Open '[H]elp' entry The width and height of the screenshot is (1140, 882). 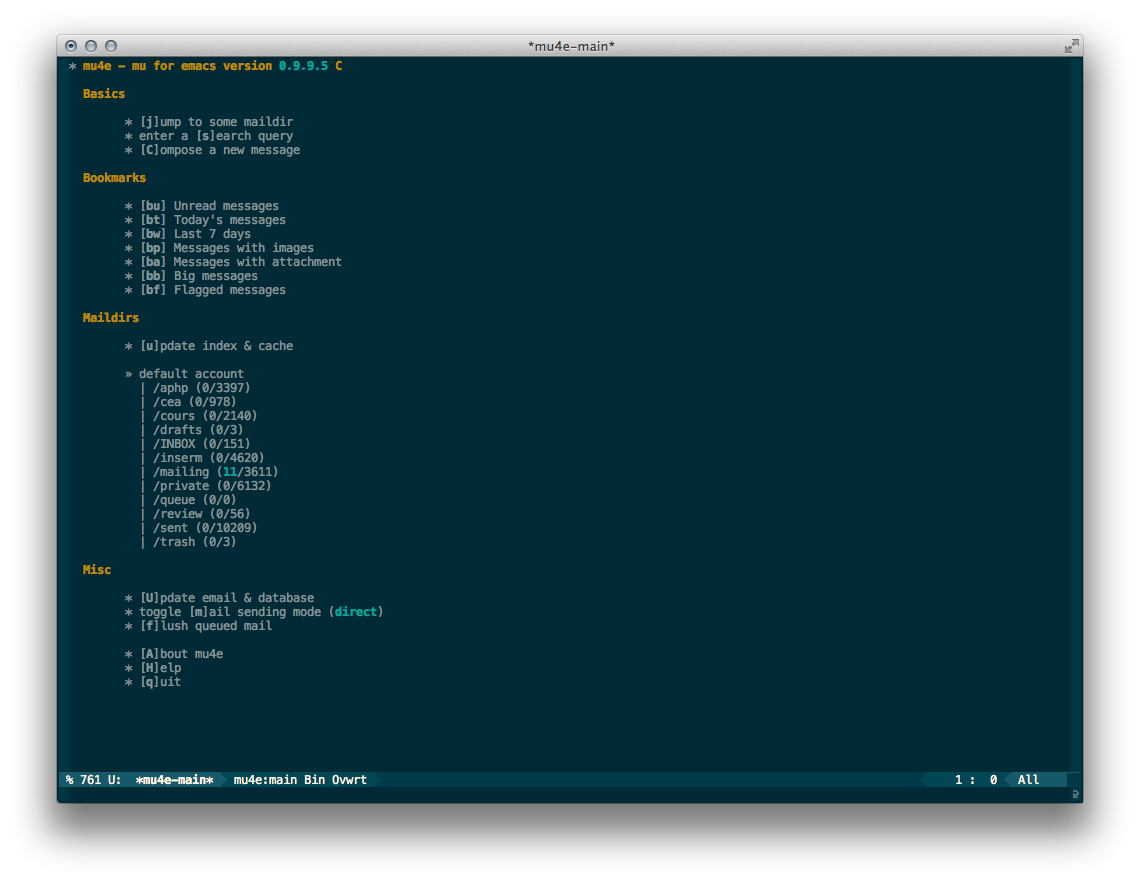coord(160,667)
